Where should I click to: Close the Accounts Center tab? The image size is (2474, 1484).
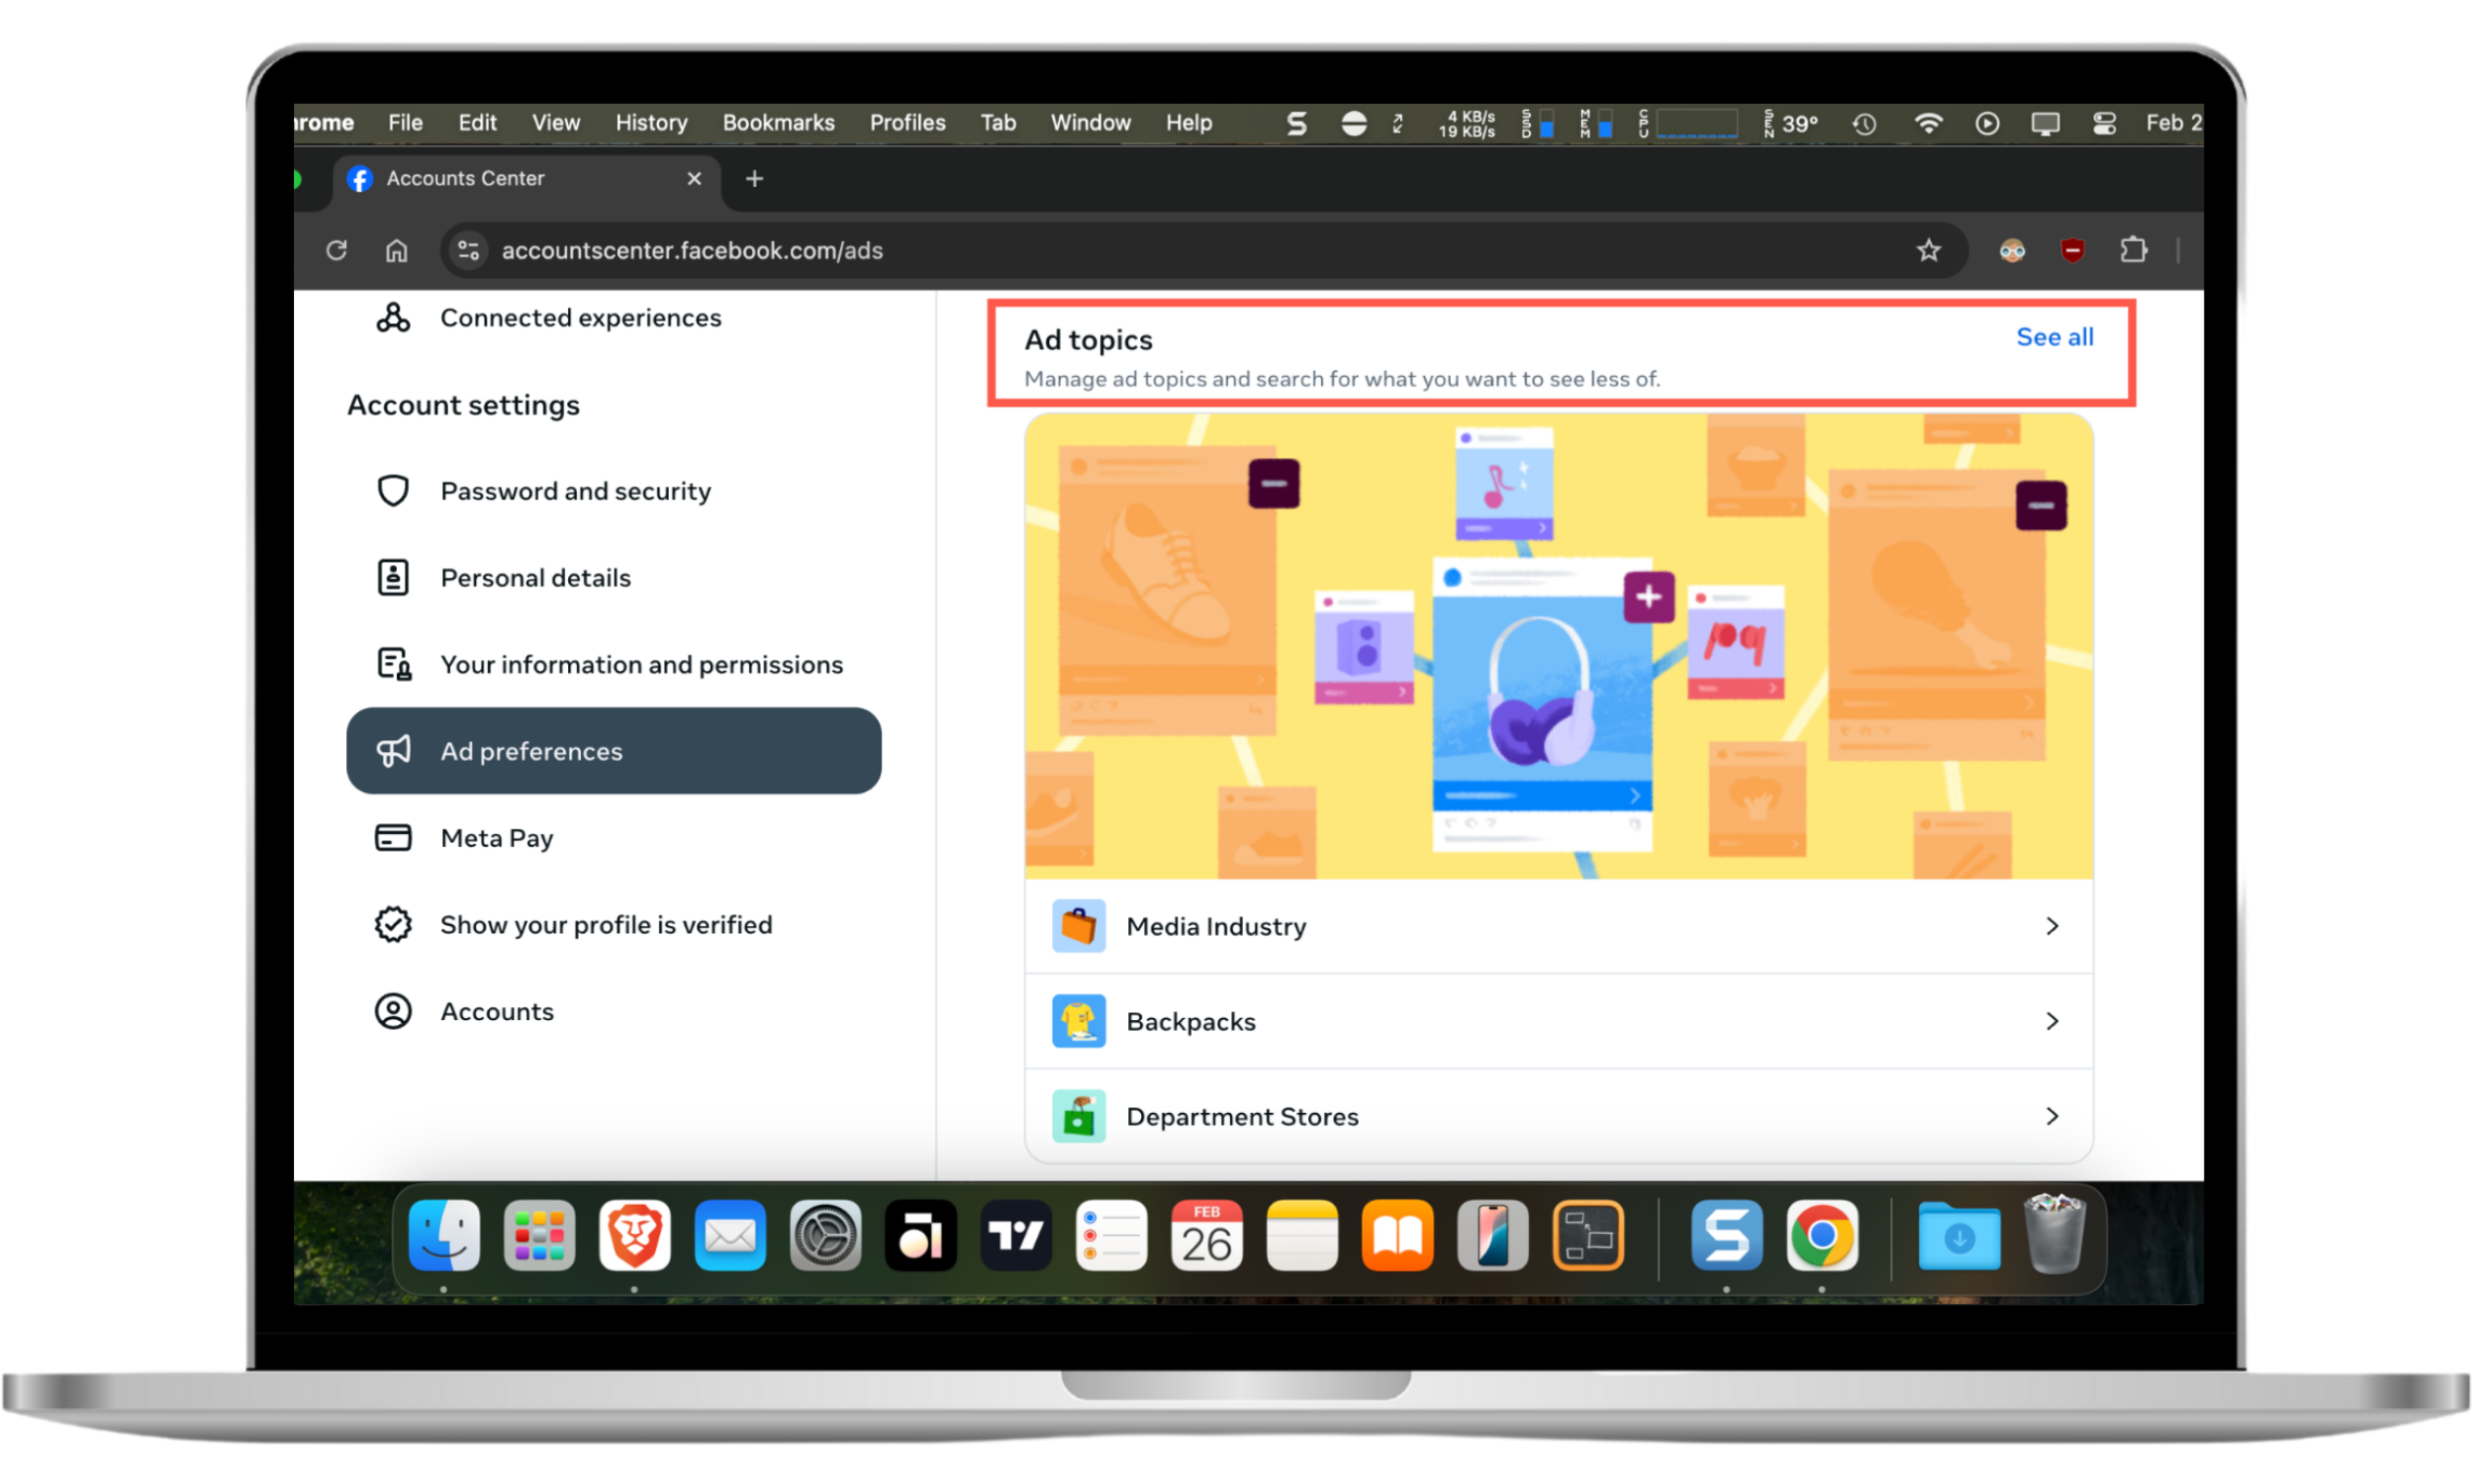point(694,179)
